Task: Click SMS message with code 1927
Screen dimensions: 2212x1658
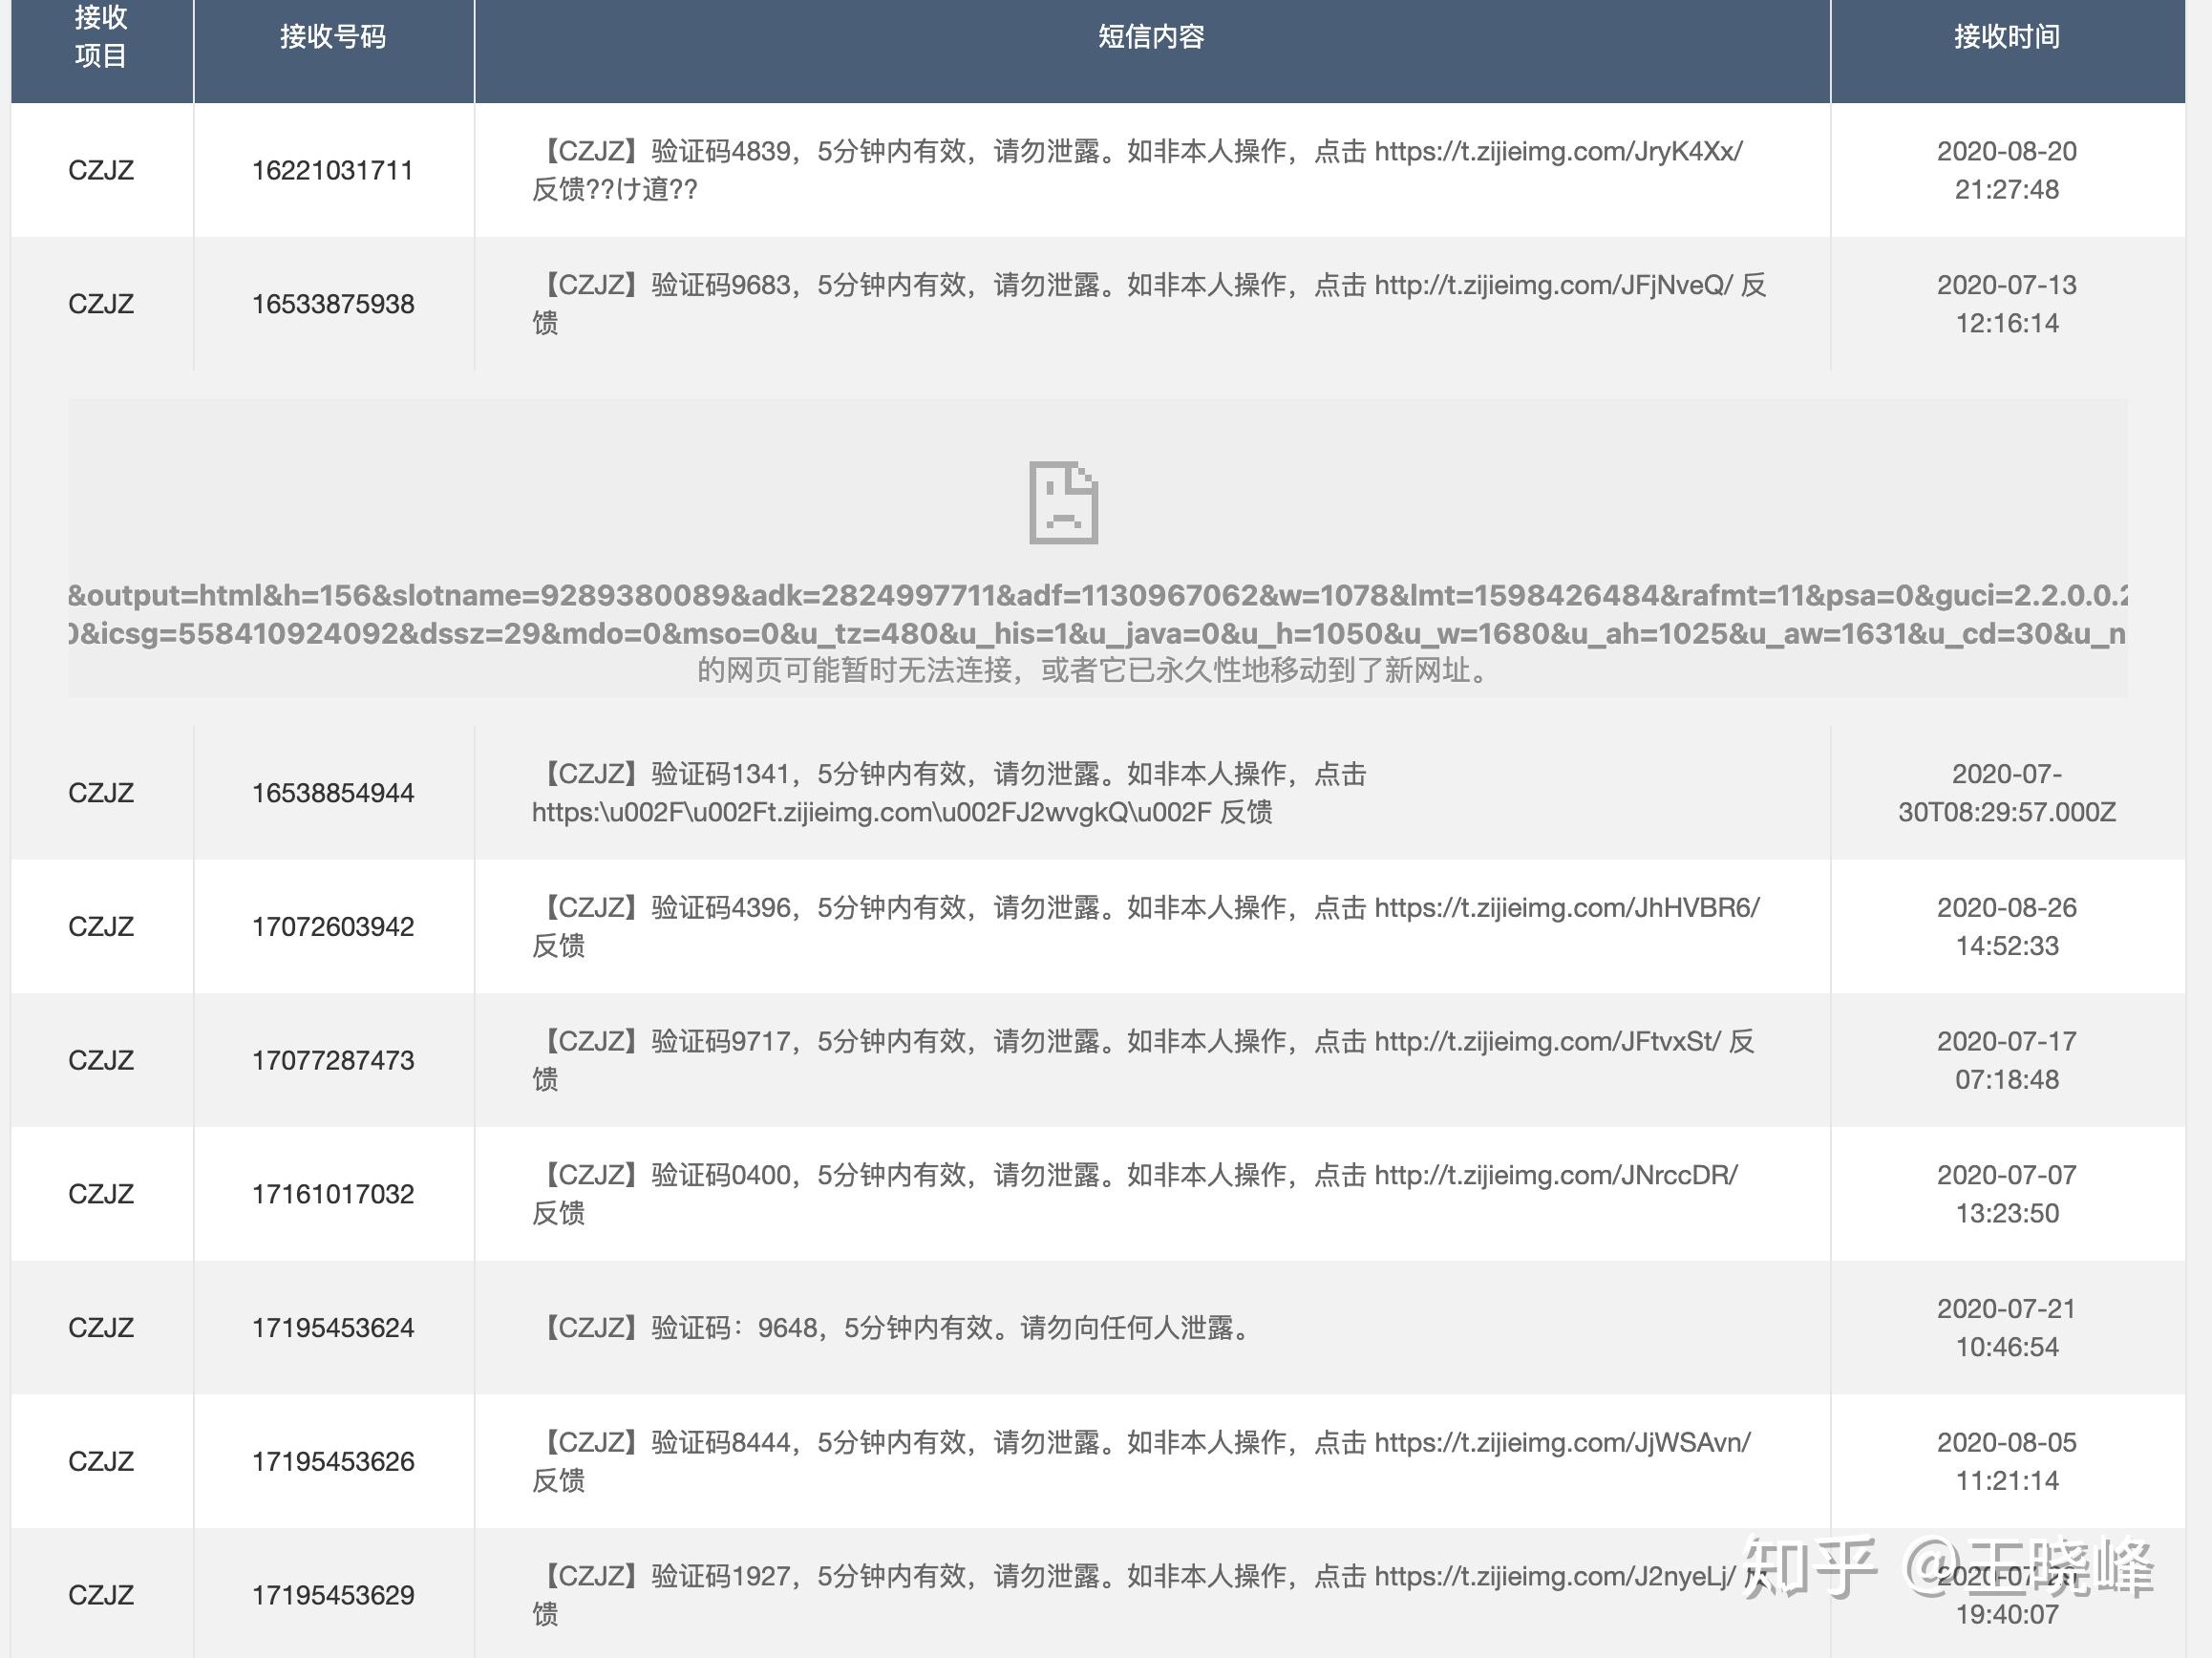Action: click(1150, 1595)
